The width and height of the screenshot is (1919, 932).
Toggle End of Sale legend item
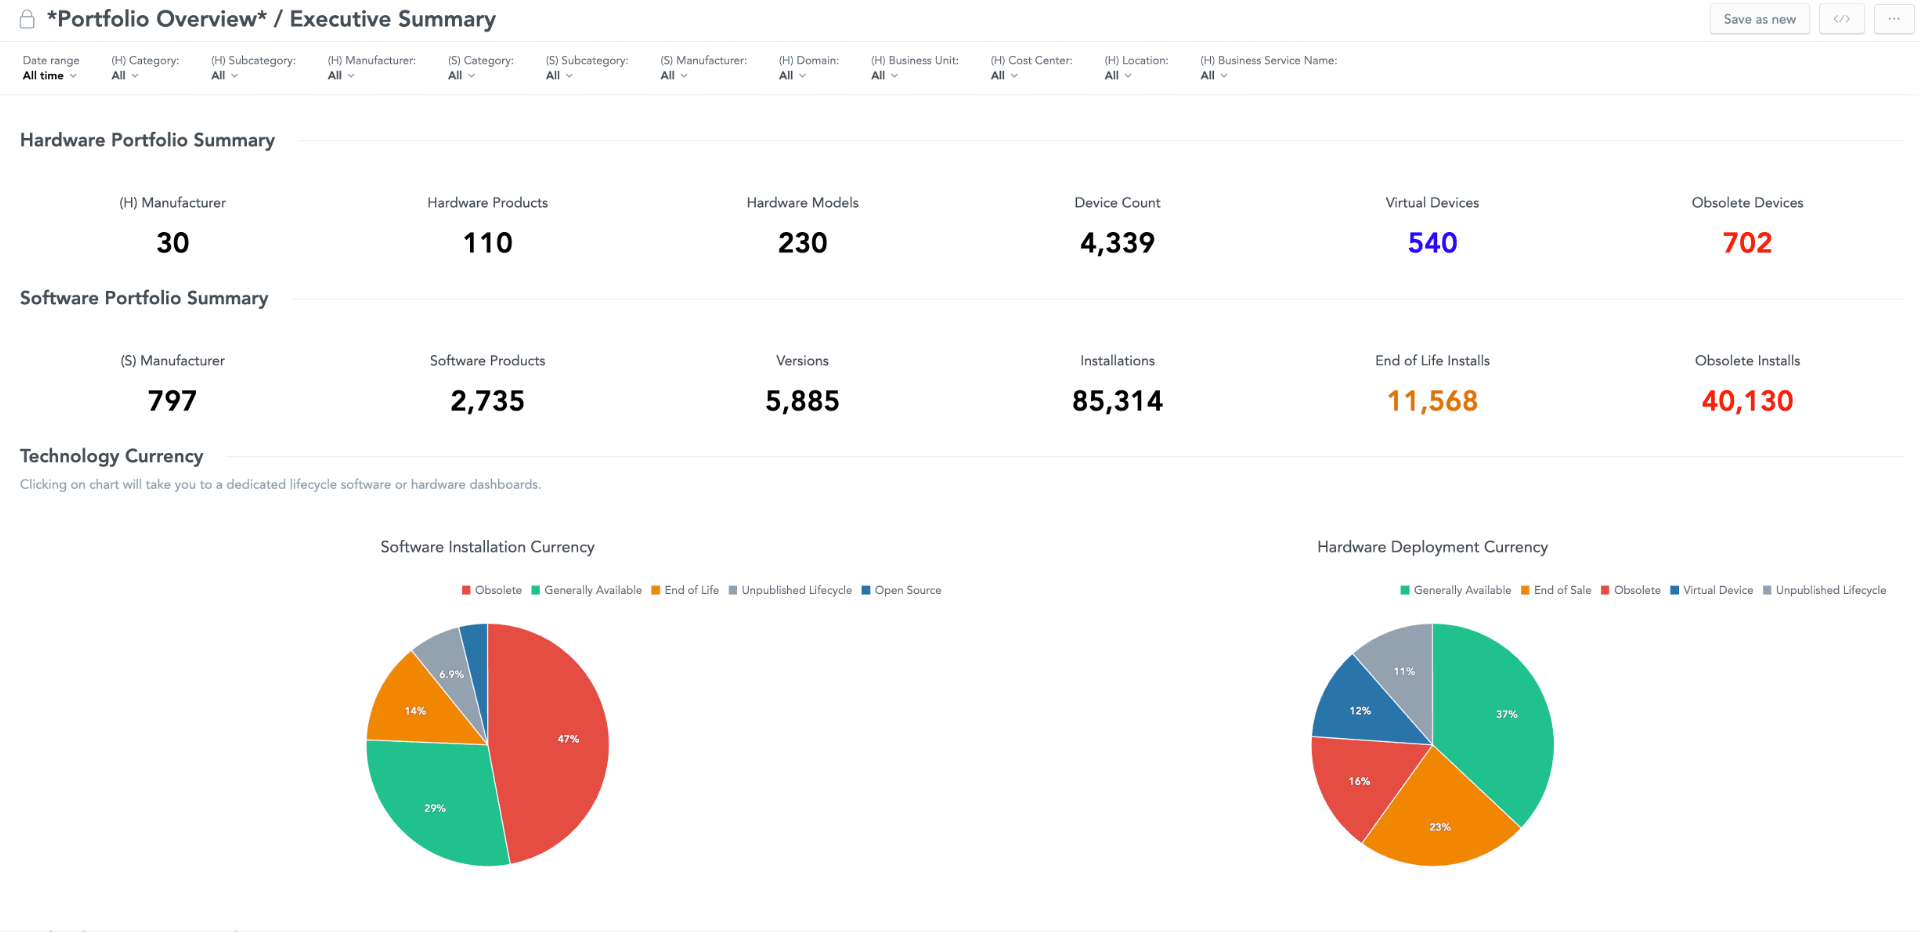pyautogui.click(x=1556, y=590)
